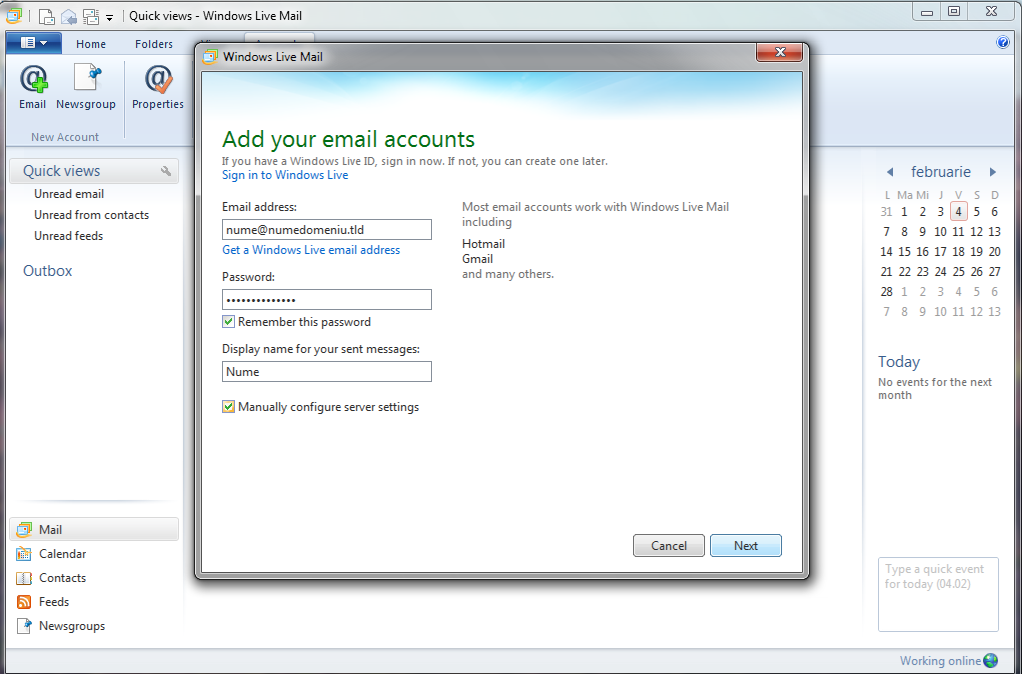Select Unread email quick view
The image size is (1022, 674).
[x=69, y=194]
